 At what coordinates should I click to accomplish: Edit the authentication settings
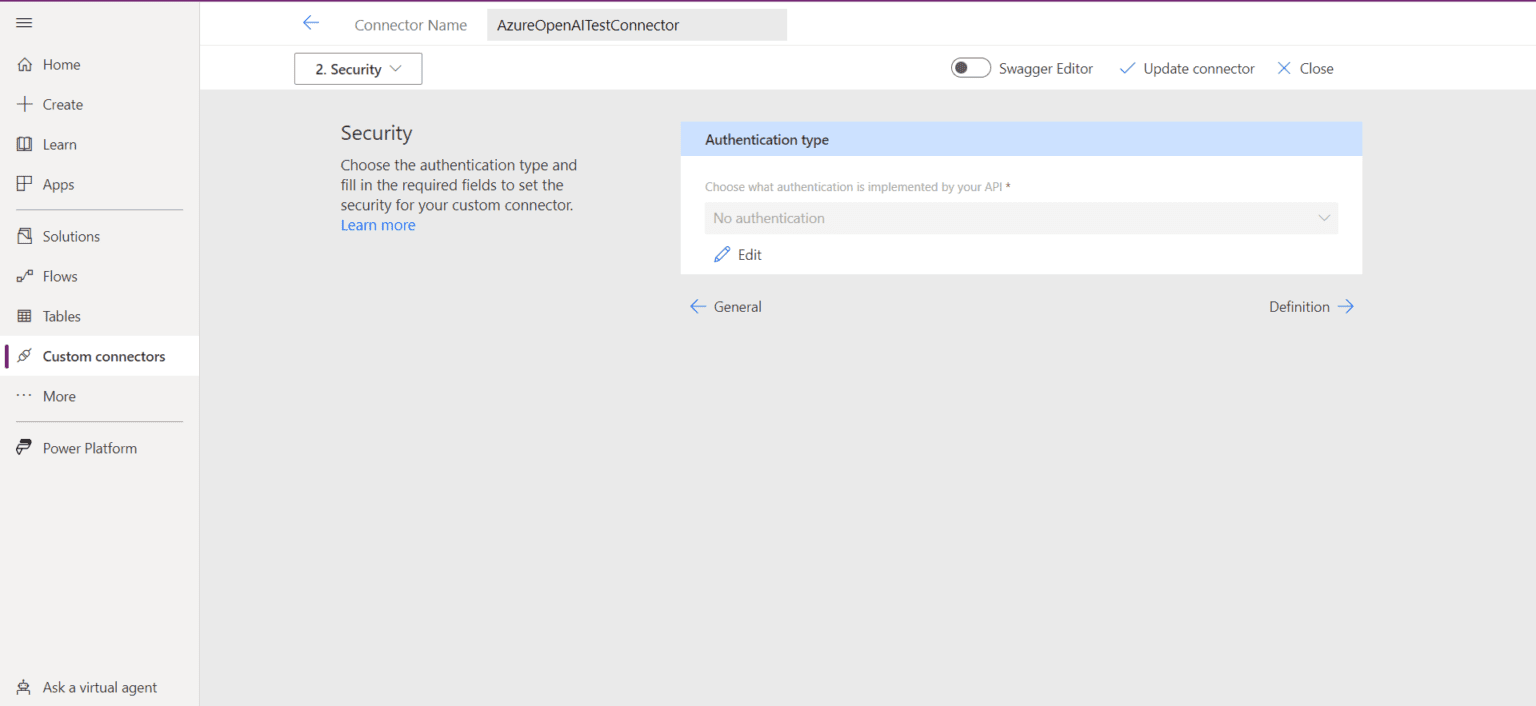pos(738,254)
